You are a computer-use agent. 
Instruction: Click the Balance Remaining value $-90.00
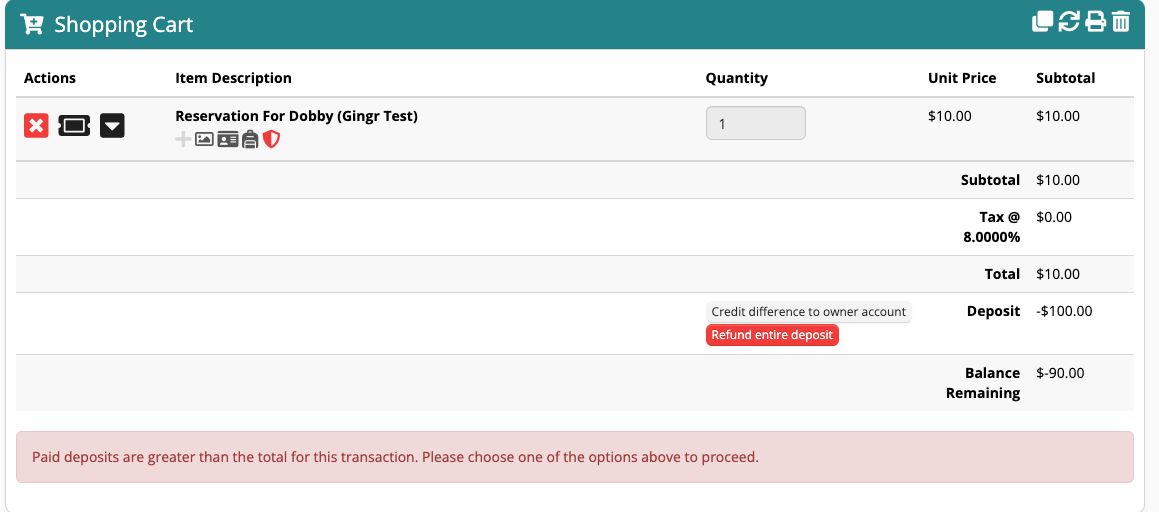1061,373
